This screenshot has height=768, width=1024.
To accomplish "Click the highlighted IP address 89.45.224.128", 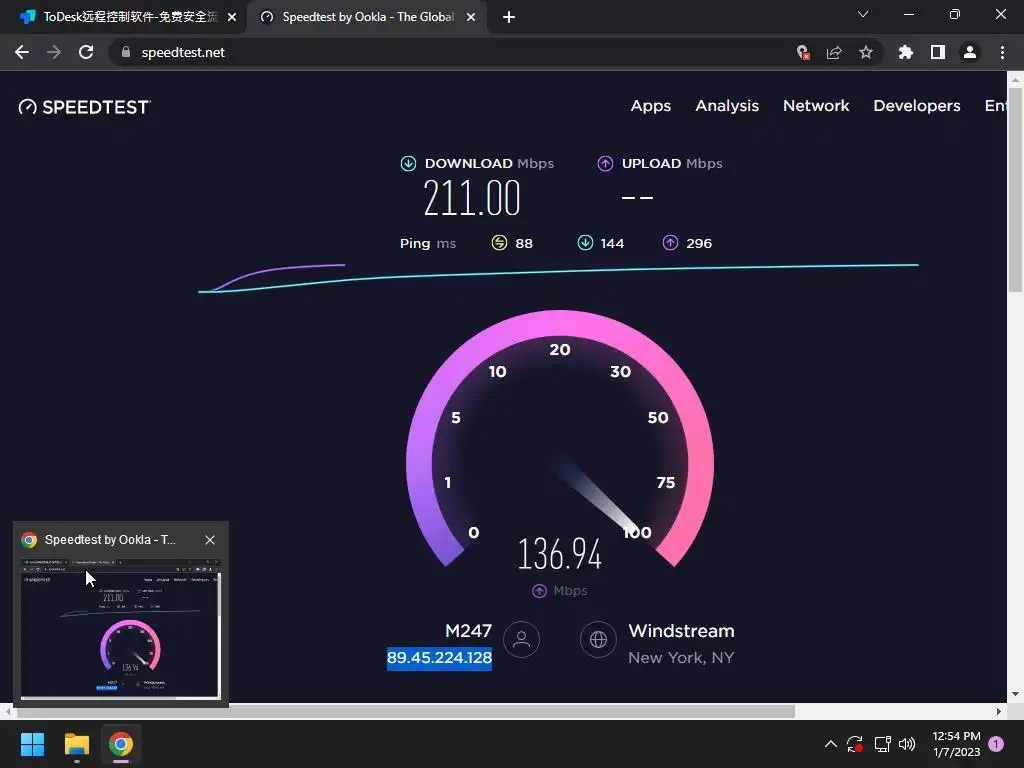I will 440,658.
